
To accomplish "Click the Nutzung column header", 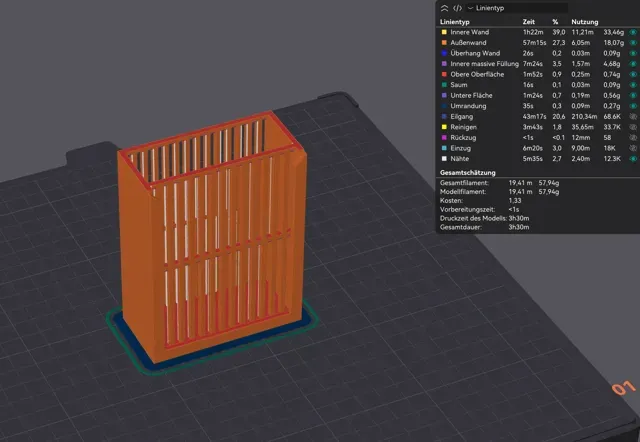I will 584,22.
